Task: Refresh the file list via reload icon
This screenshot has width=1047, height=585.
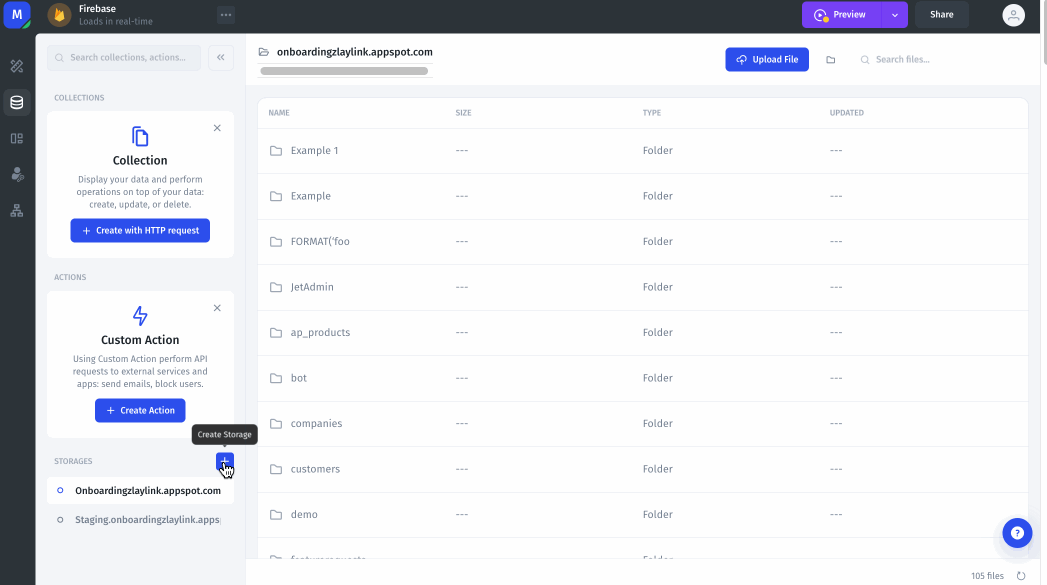Action: coord(1021,576)
